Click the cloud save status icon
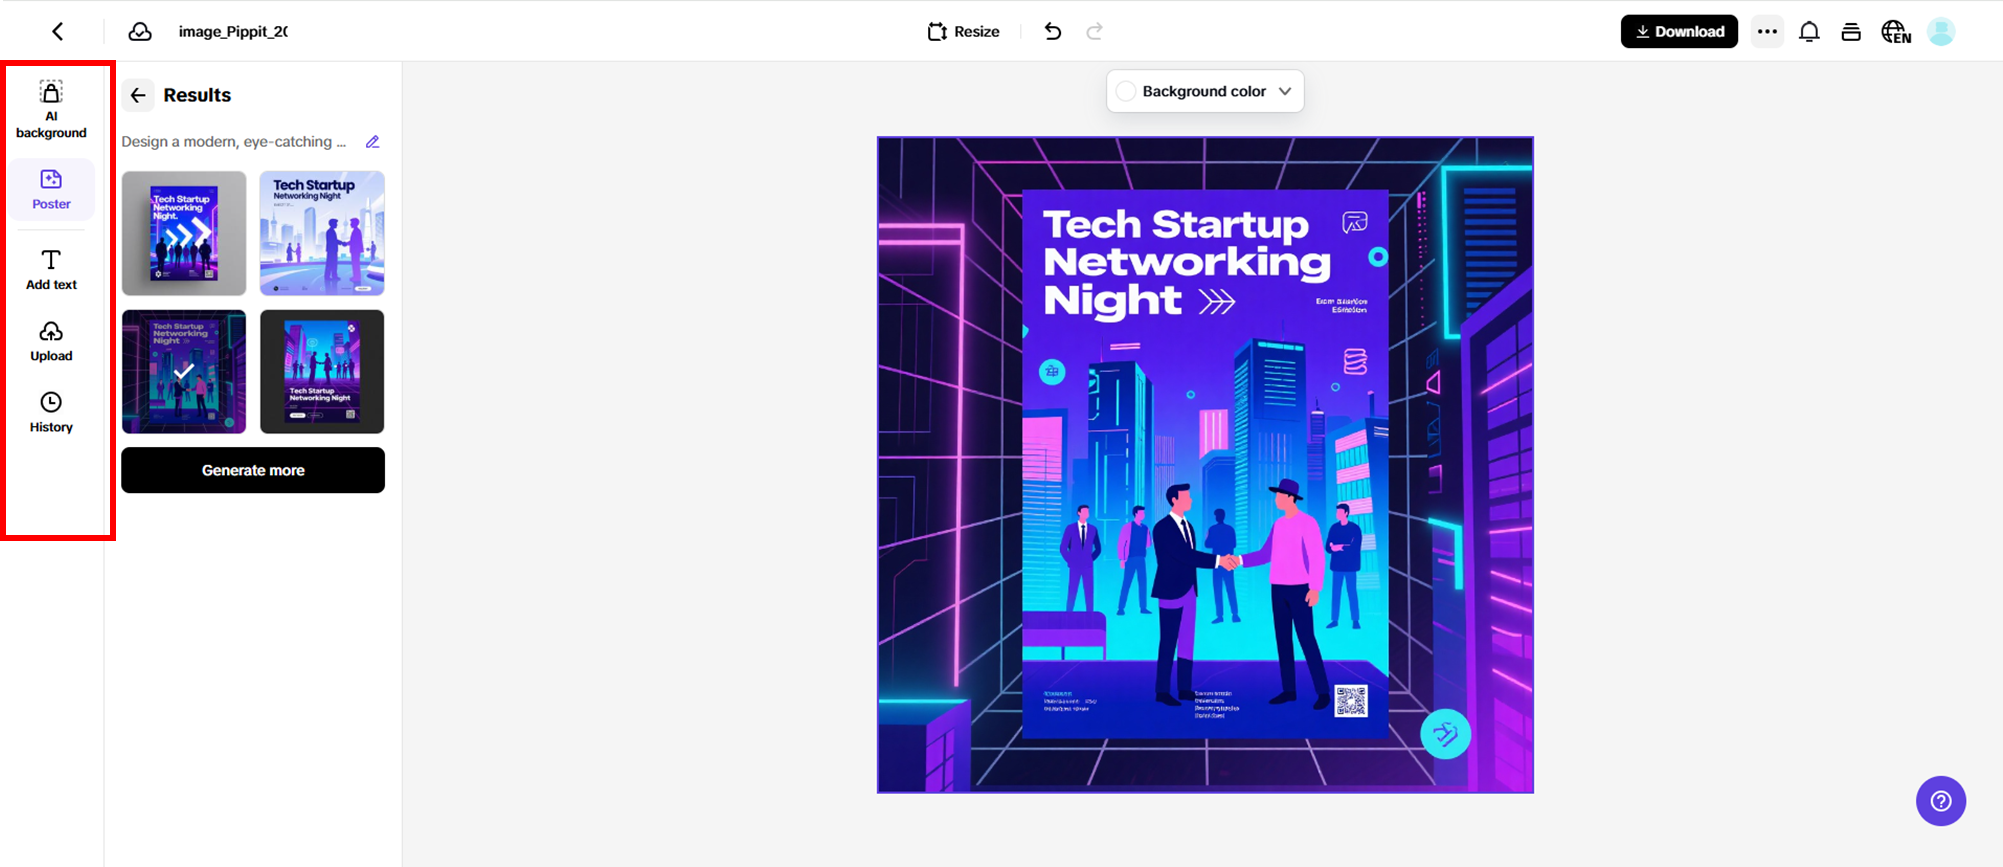2003x867 pixels. (140, 32)
